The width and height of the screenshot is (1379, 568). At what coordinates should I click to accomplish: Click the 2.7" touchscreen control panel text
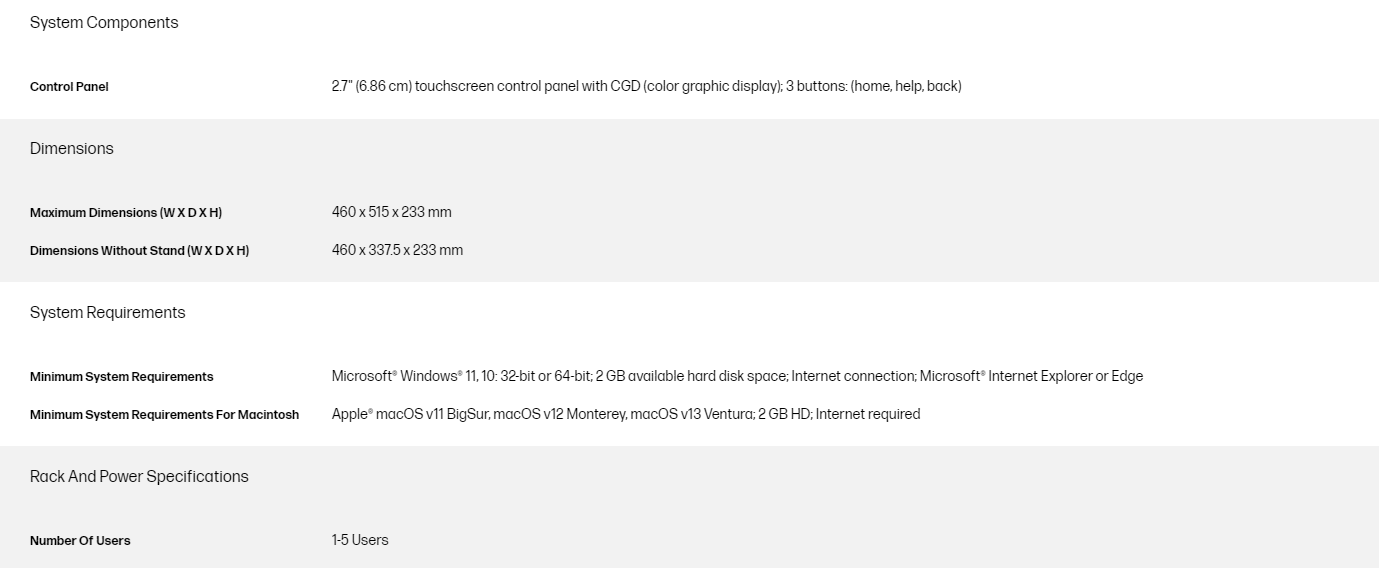coord(469,86)
